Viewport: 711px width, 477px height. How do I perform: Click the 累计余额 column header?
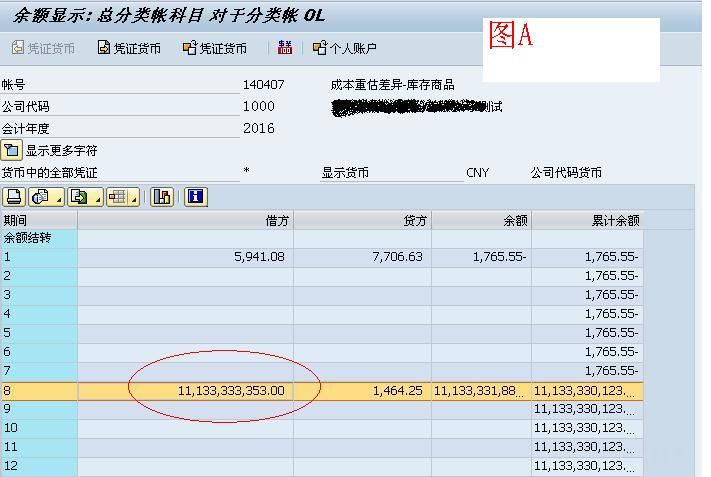tap(587, 220)
